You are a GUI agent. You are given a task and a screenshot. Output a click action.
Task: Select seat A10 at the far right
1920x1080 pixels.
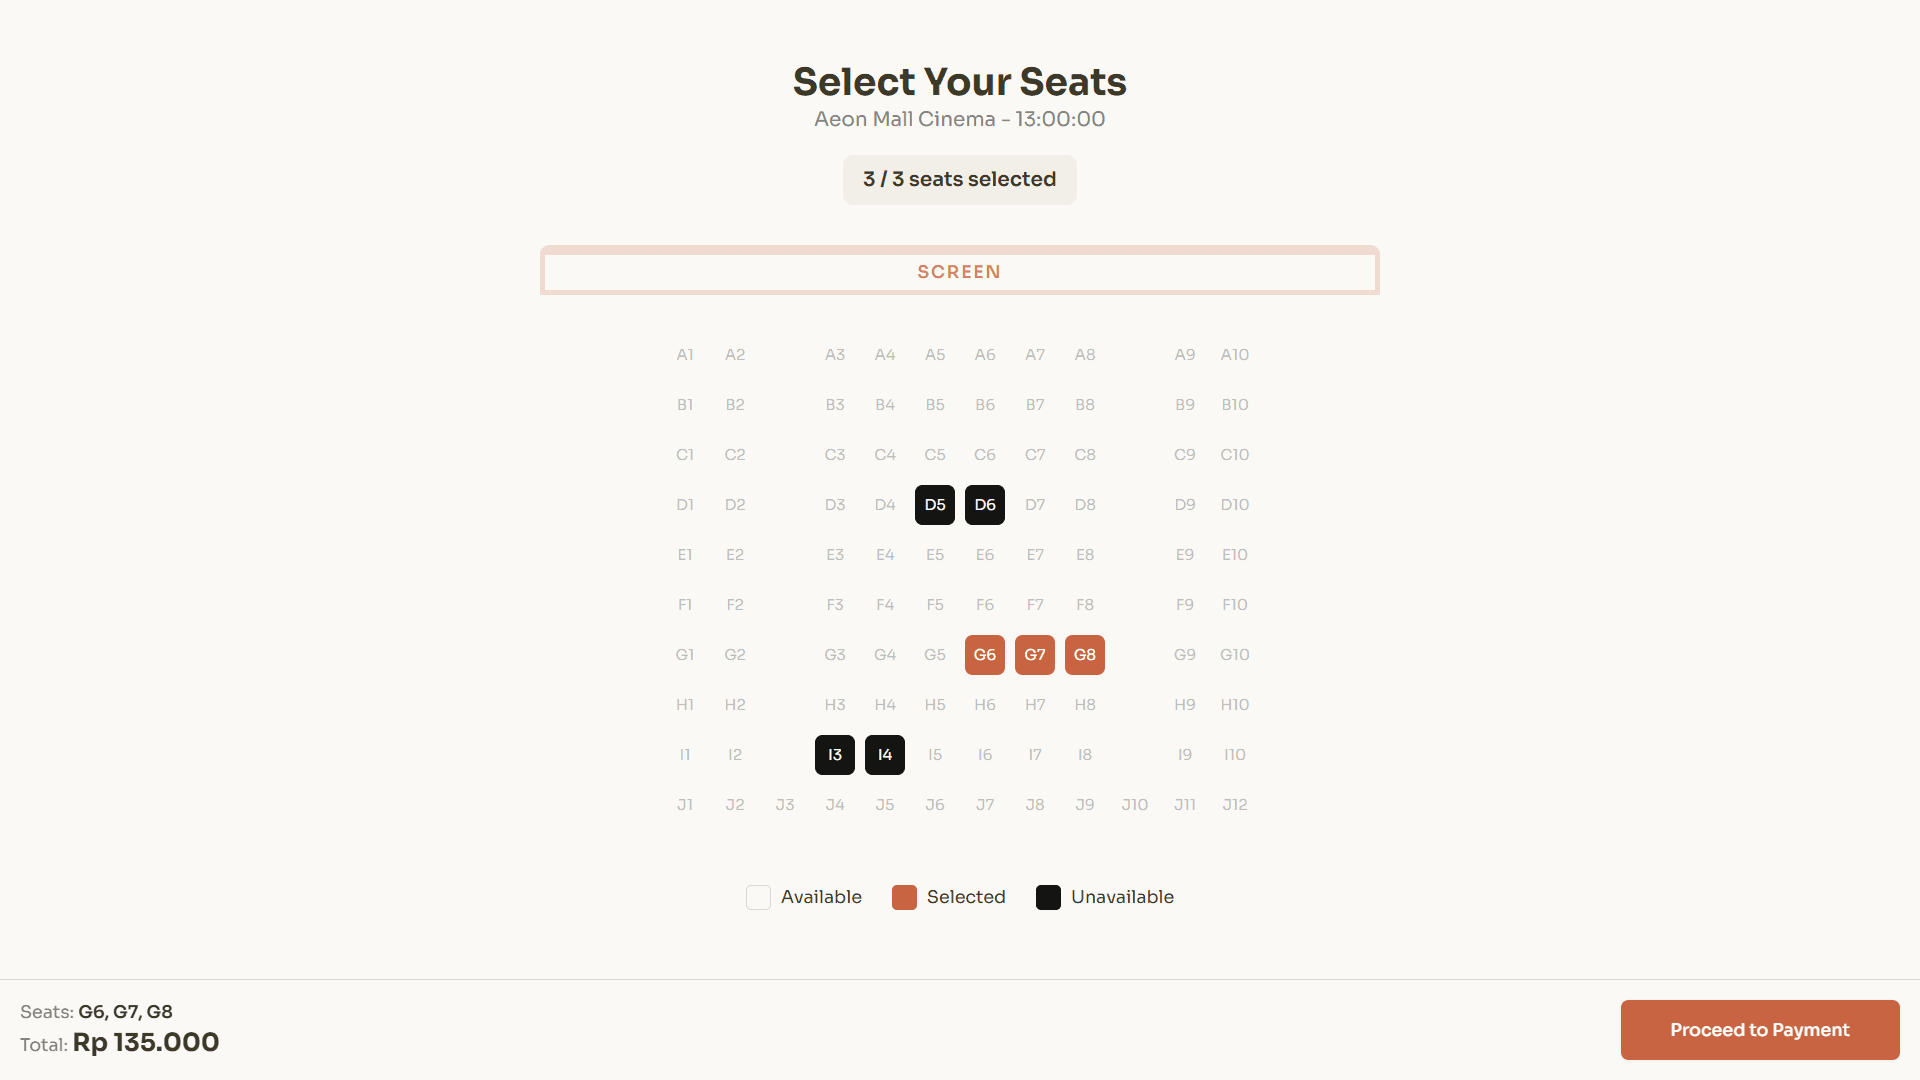pos(1234,354)
